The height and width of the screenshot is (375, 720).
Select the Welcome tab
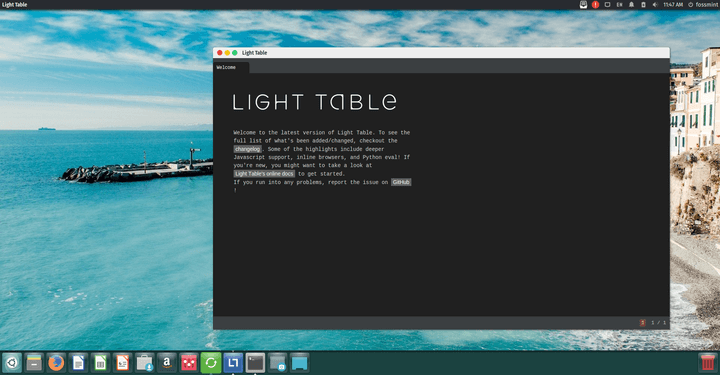[231, 67]
